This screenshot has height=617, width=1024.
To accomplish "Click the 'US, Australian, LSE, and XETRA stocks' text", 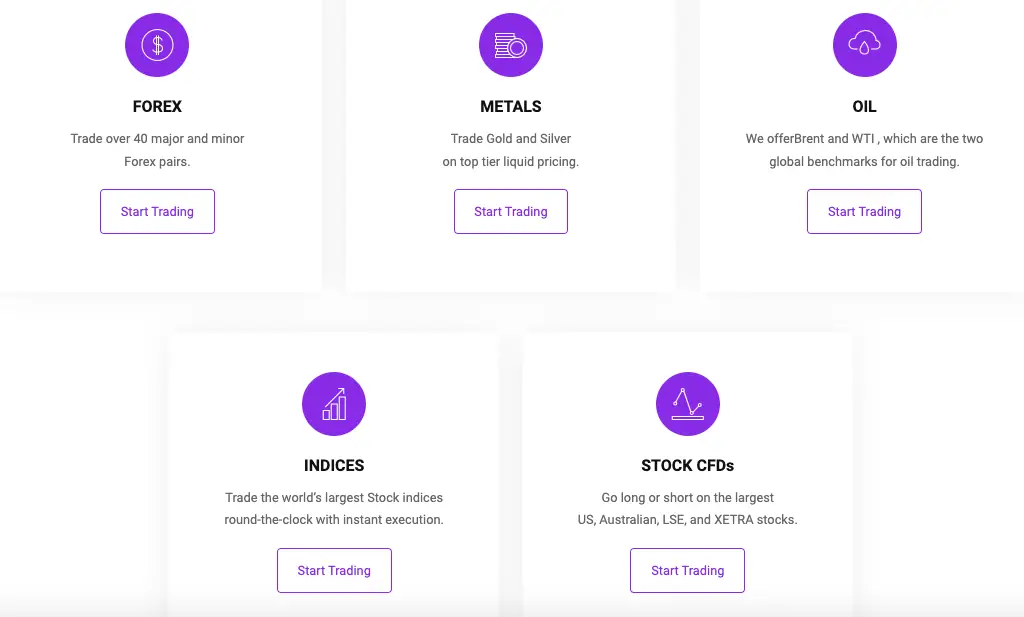I will click(688, 520).
